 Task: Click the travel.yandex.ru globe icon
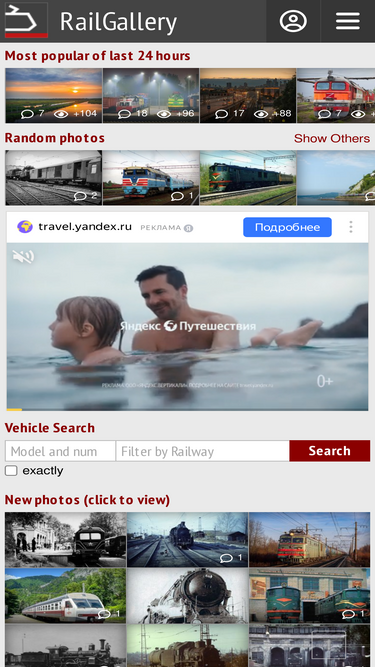[x=25, y=227]
